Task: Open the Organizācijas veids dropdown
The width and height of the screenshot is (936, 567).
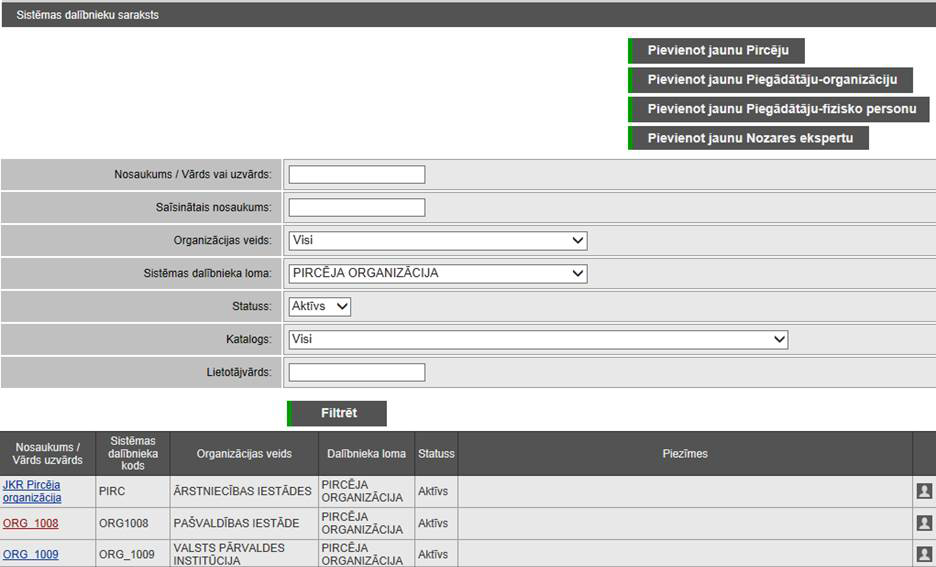Action: (437, 241)
